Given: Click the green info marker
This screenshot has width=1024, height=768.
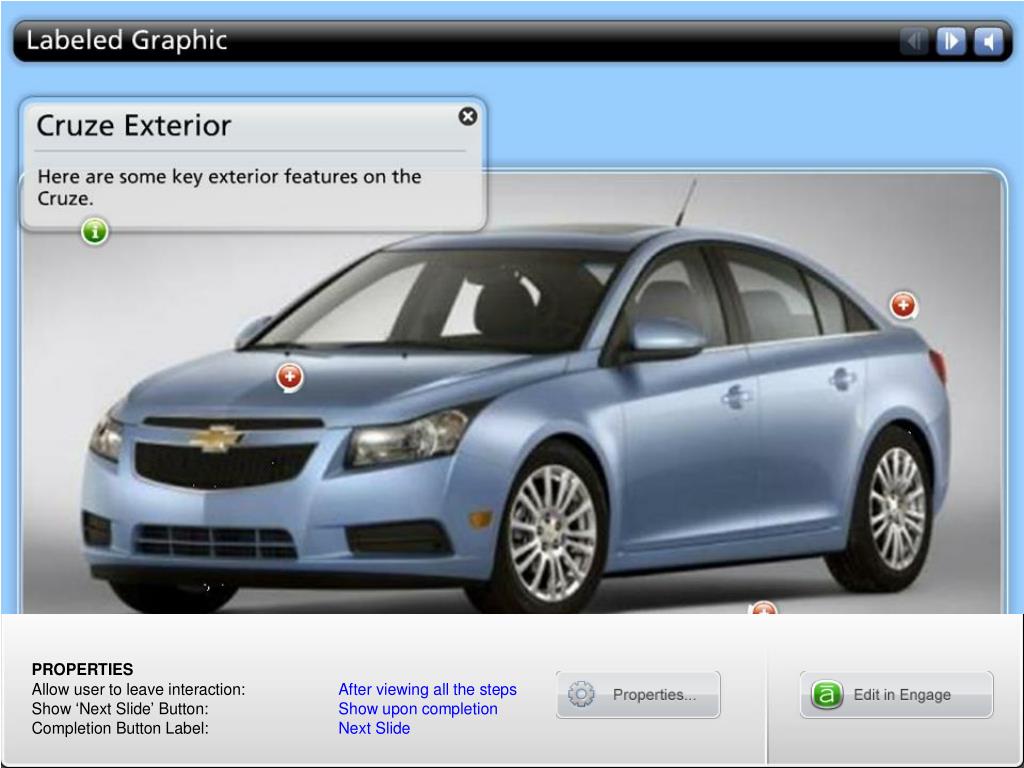Looking at the screenshot, I should pos(95,231).
